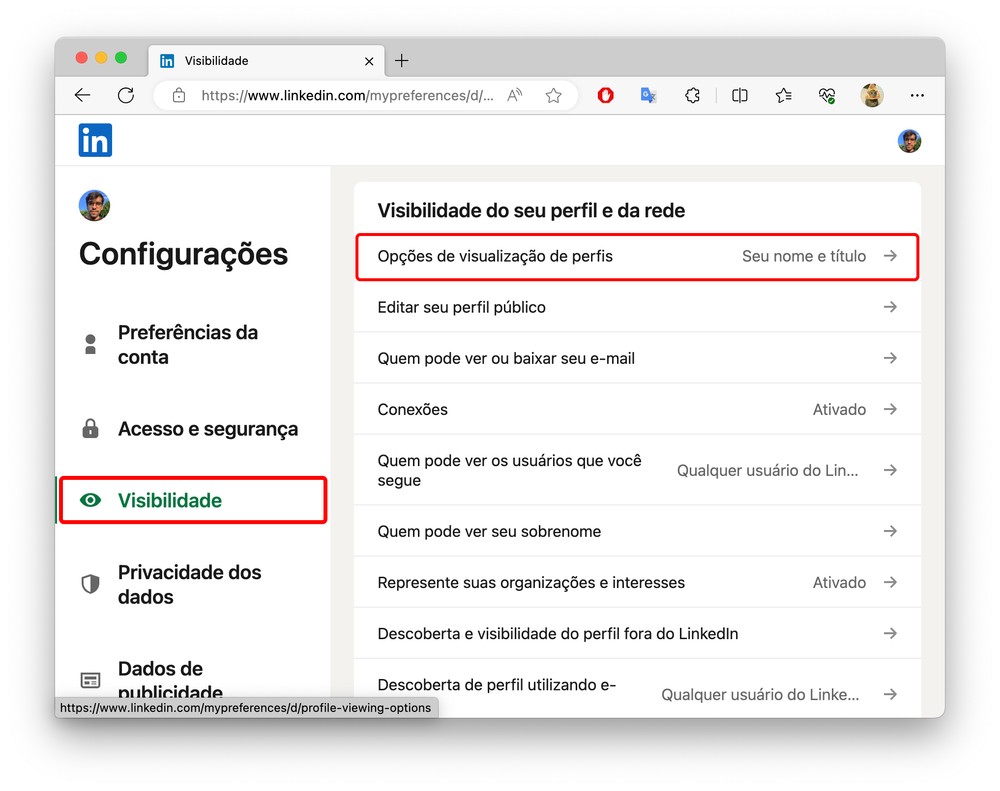Open the favorites list icon
This screenshot has height=791, width=1000.
(783, 96)
